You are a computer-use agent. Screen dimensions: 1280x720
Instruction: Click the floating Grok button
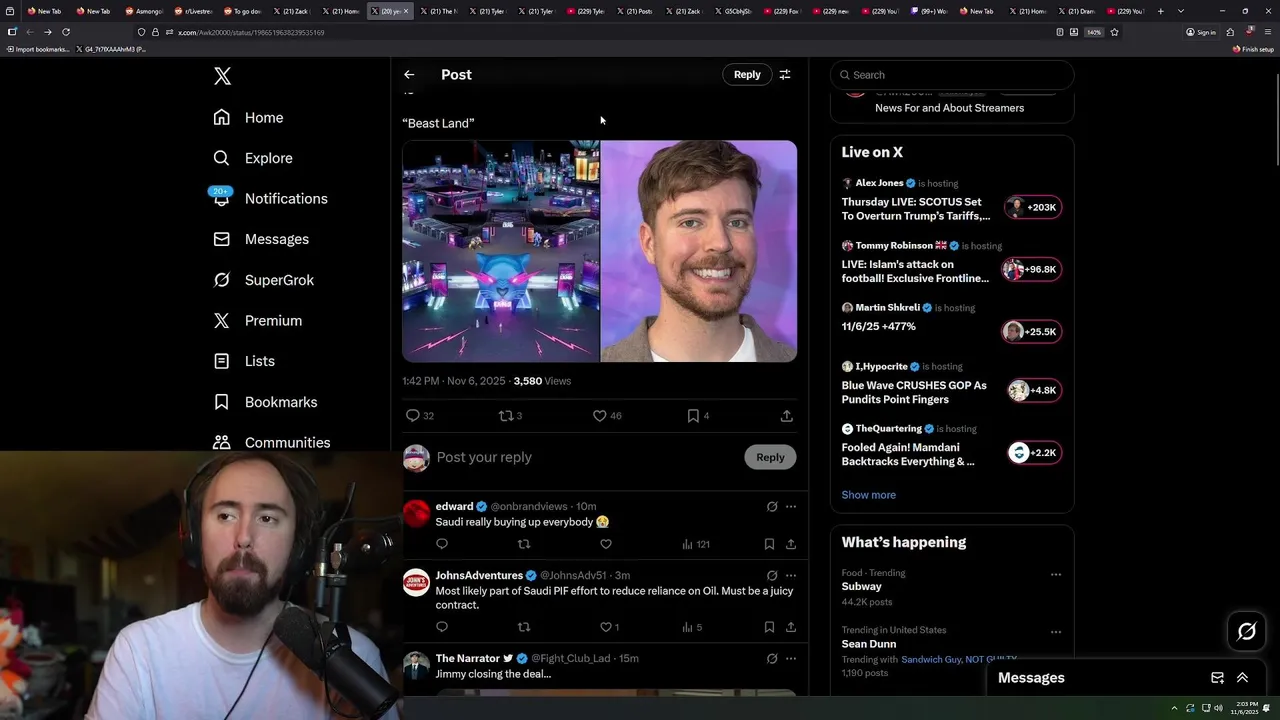[1246, 631]
